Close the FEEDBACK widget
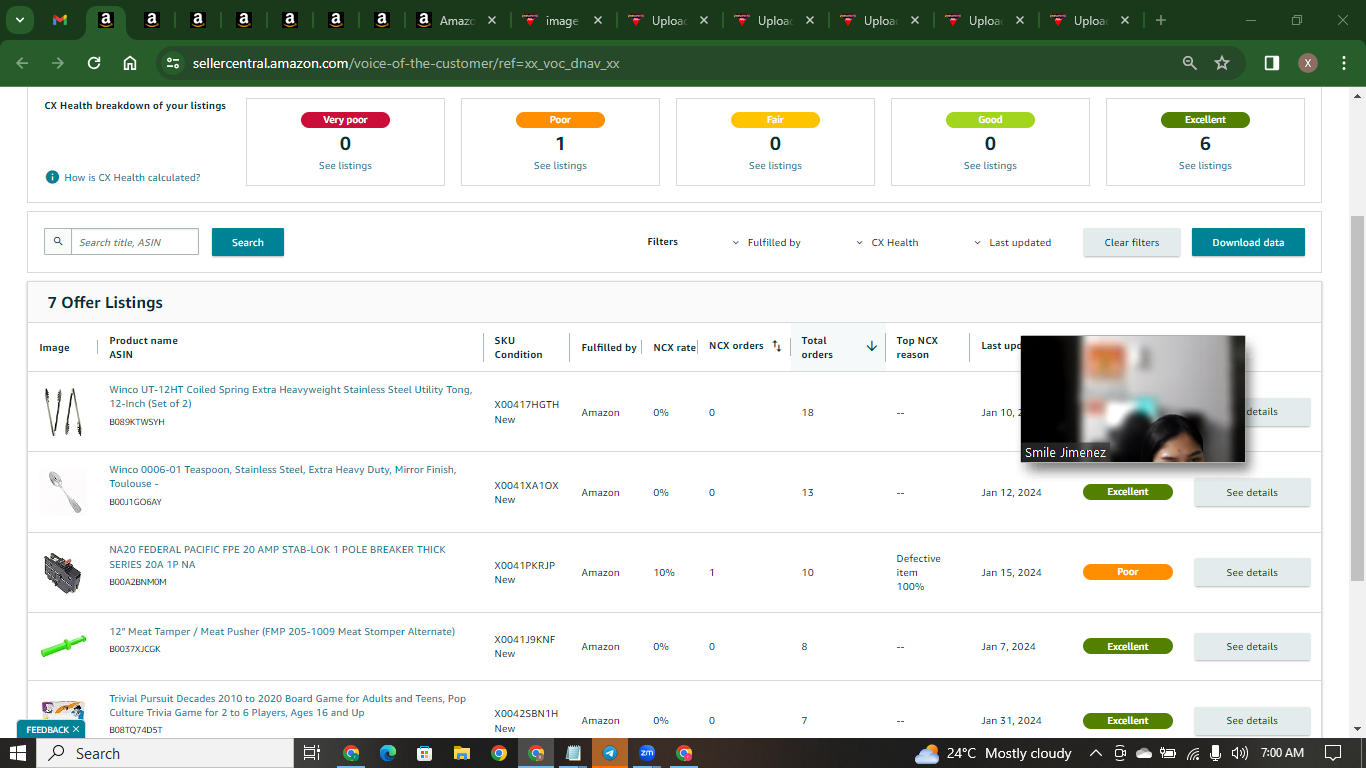Viewport: 1366px width, 768px height. click(x=77, y=730)
